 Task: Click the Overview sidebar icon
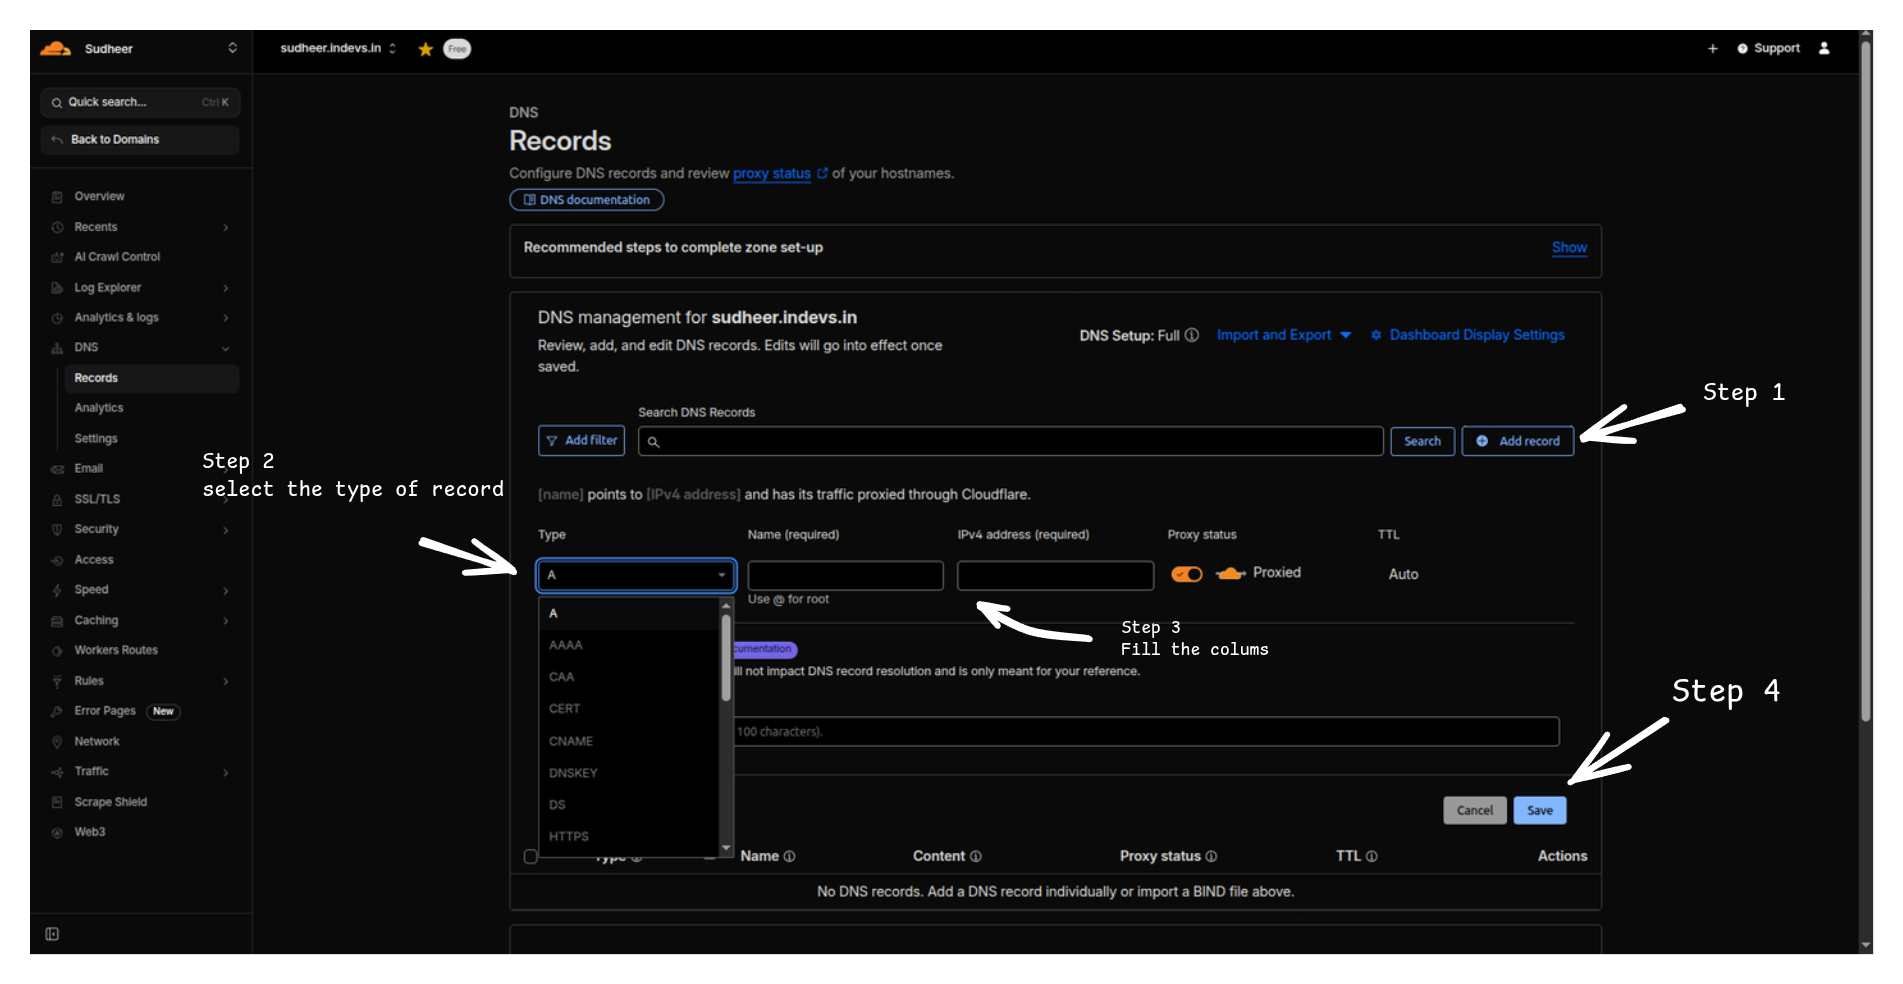coord(57,197)
